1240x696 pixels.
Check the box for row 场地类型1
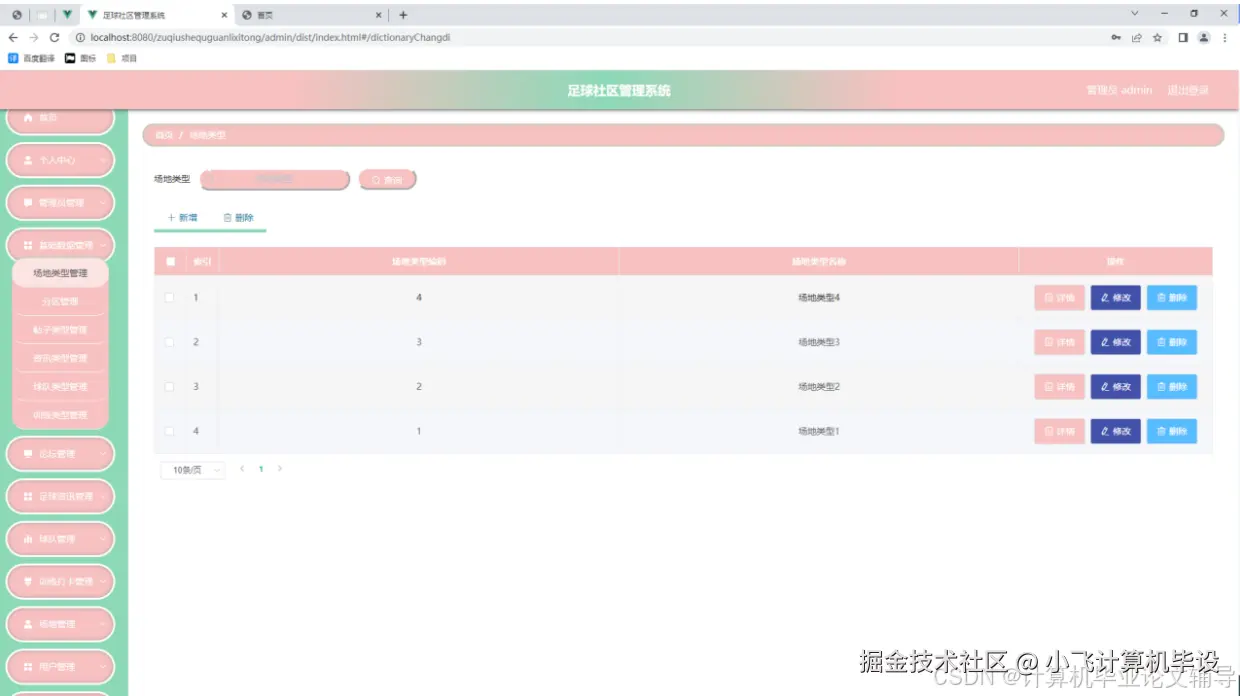pos(169,431)
